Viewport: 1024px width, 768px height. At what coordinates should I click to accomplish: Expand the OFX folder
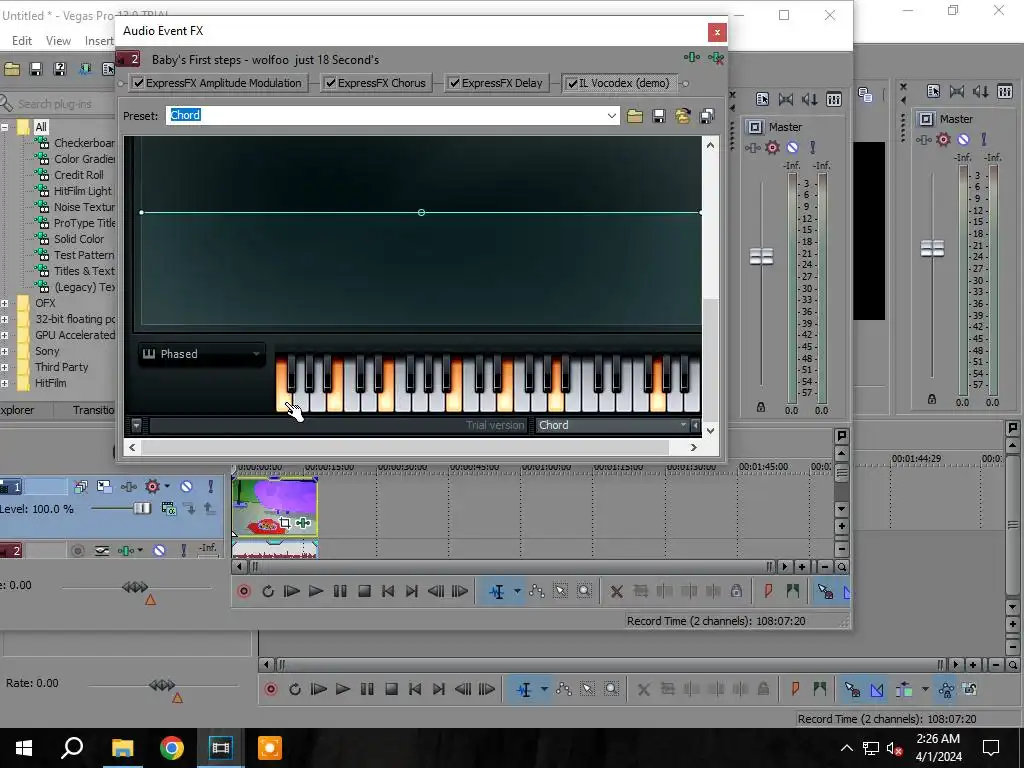pyautogui.click(x=5, y=304)
